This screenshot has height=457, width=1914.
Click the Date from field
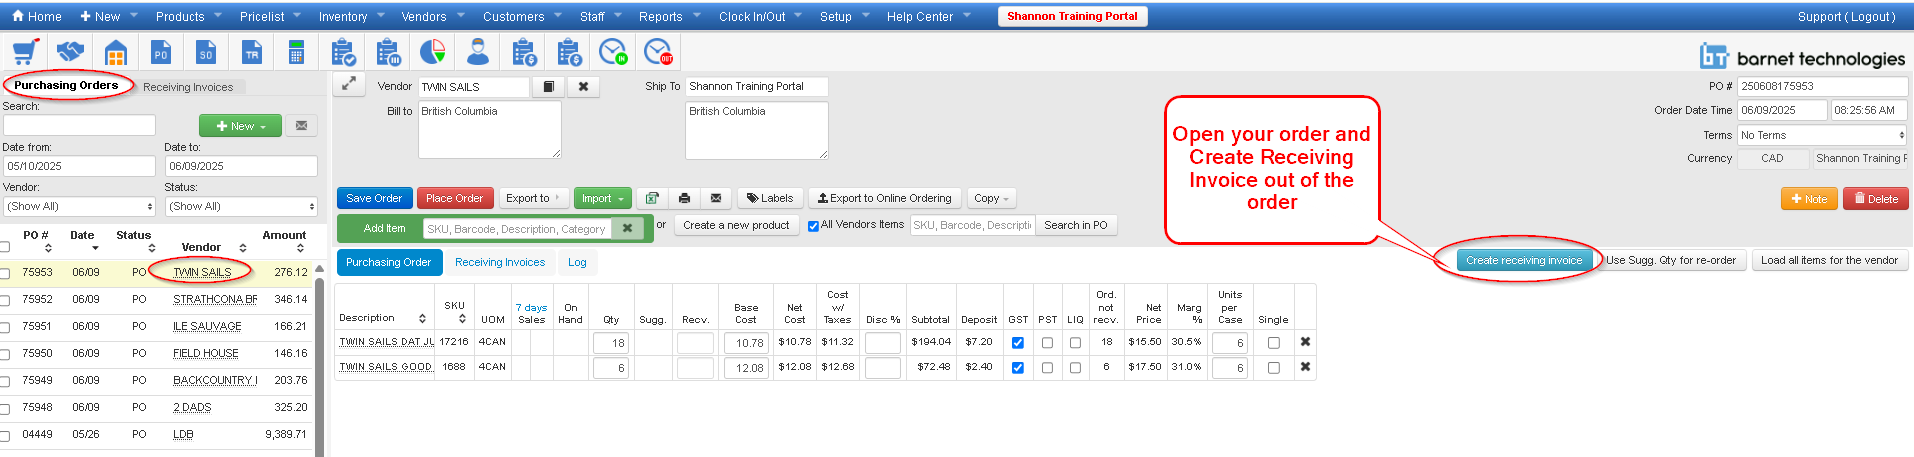pos(79,166)
